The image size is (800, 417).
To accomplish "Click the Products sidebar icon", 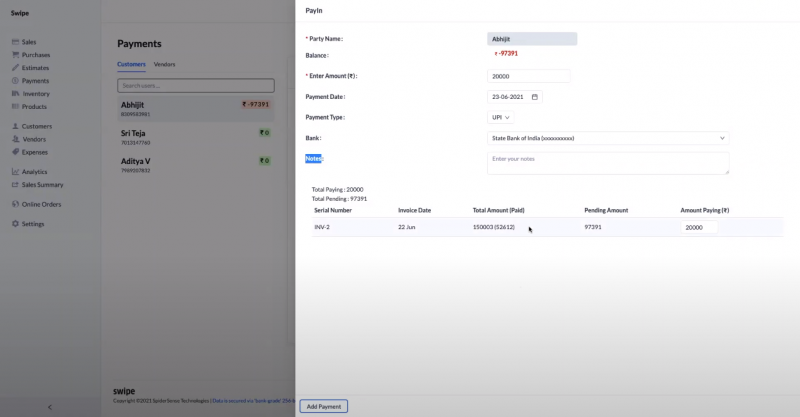I will click(15, 106).
